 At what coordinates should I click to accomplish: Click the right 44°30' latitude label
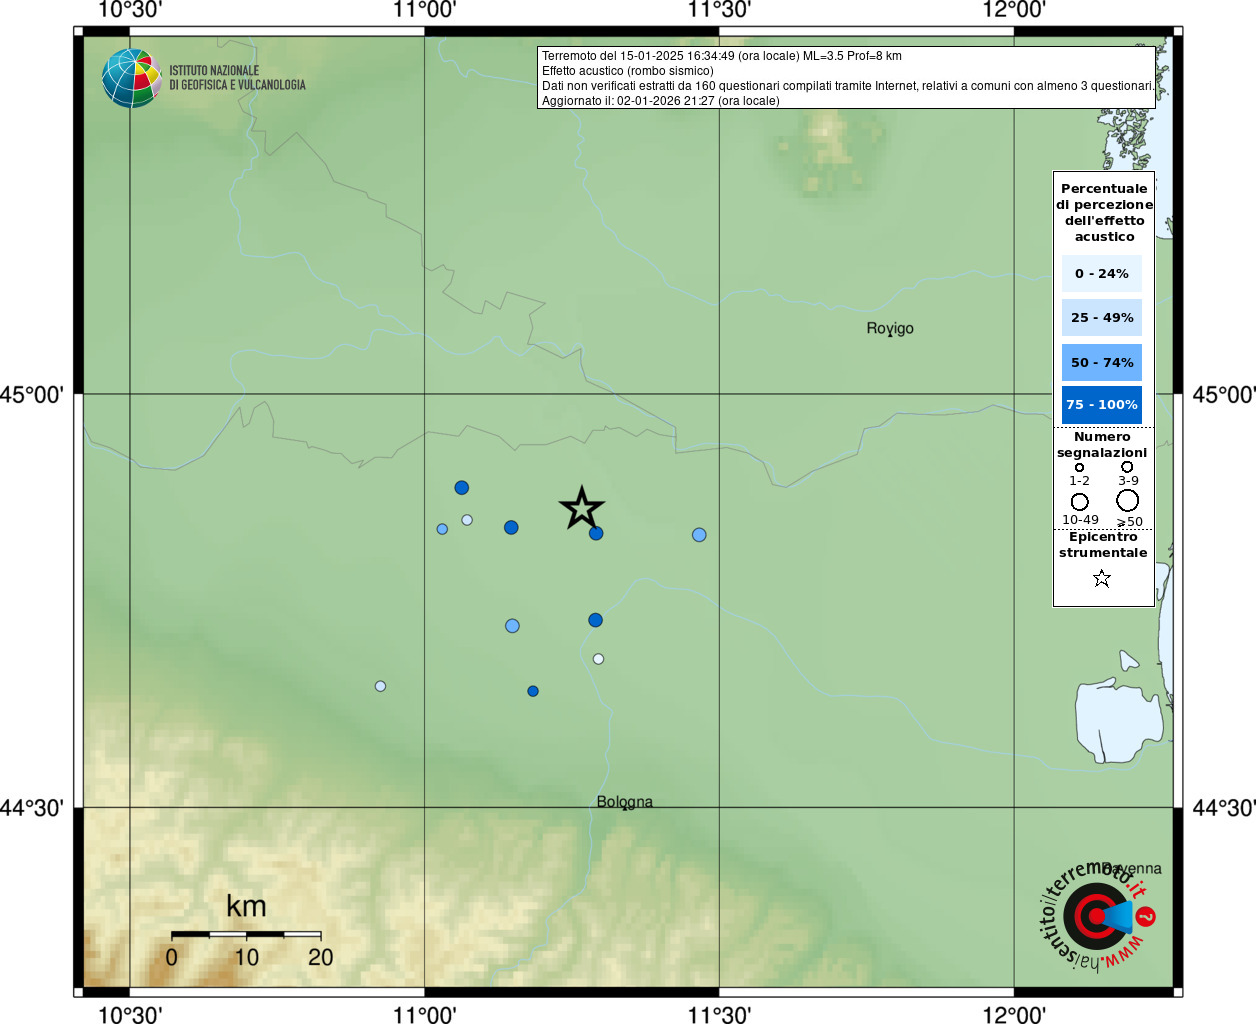tap(1224, 808)
